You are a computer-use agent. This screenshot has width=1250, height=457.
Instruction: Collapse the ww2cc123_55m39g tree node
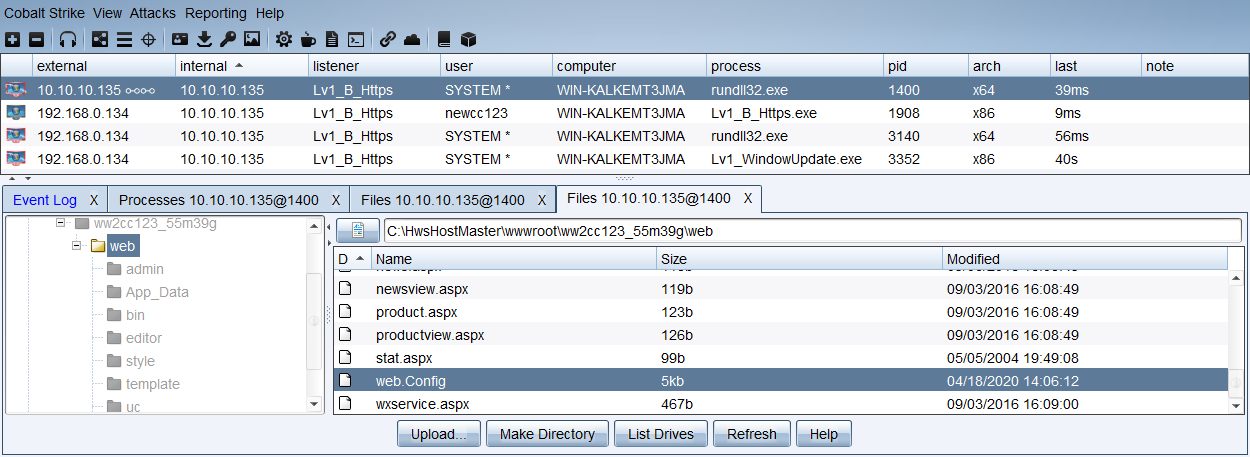[x=61, y=223]
